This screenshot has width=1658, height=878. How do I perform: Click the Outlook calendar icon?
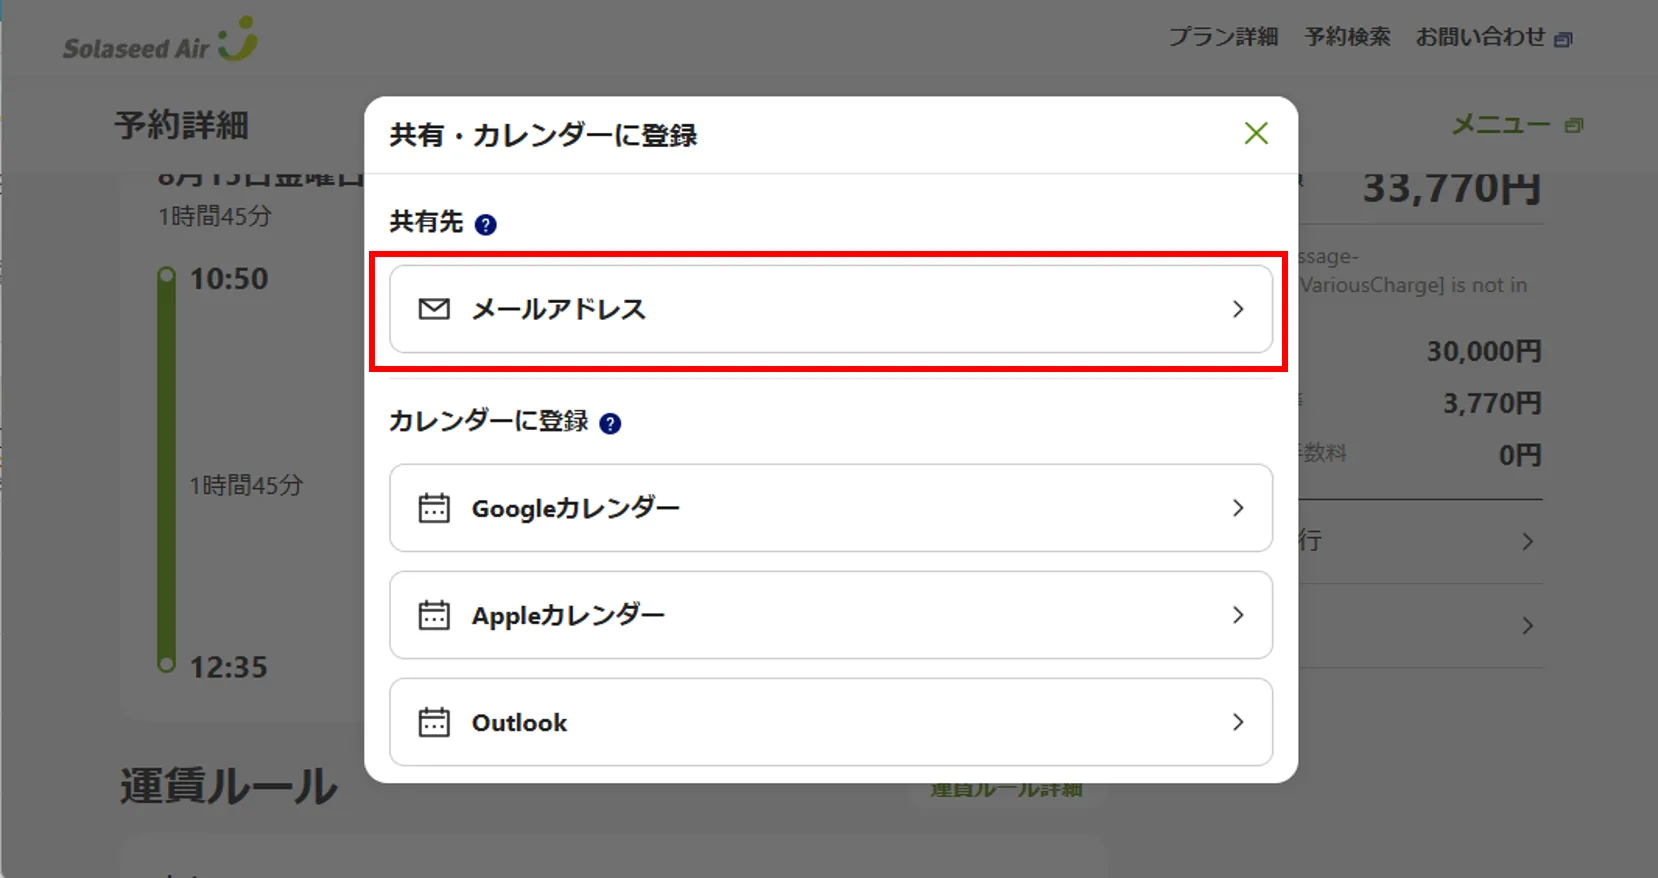coord(434,722)
